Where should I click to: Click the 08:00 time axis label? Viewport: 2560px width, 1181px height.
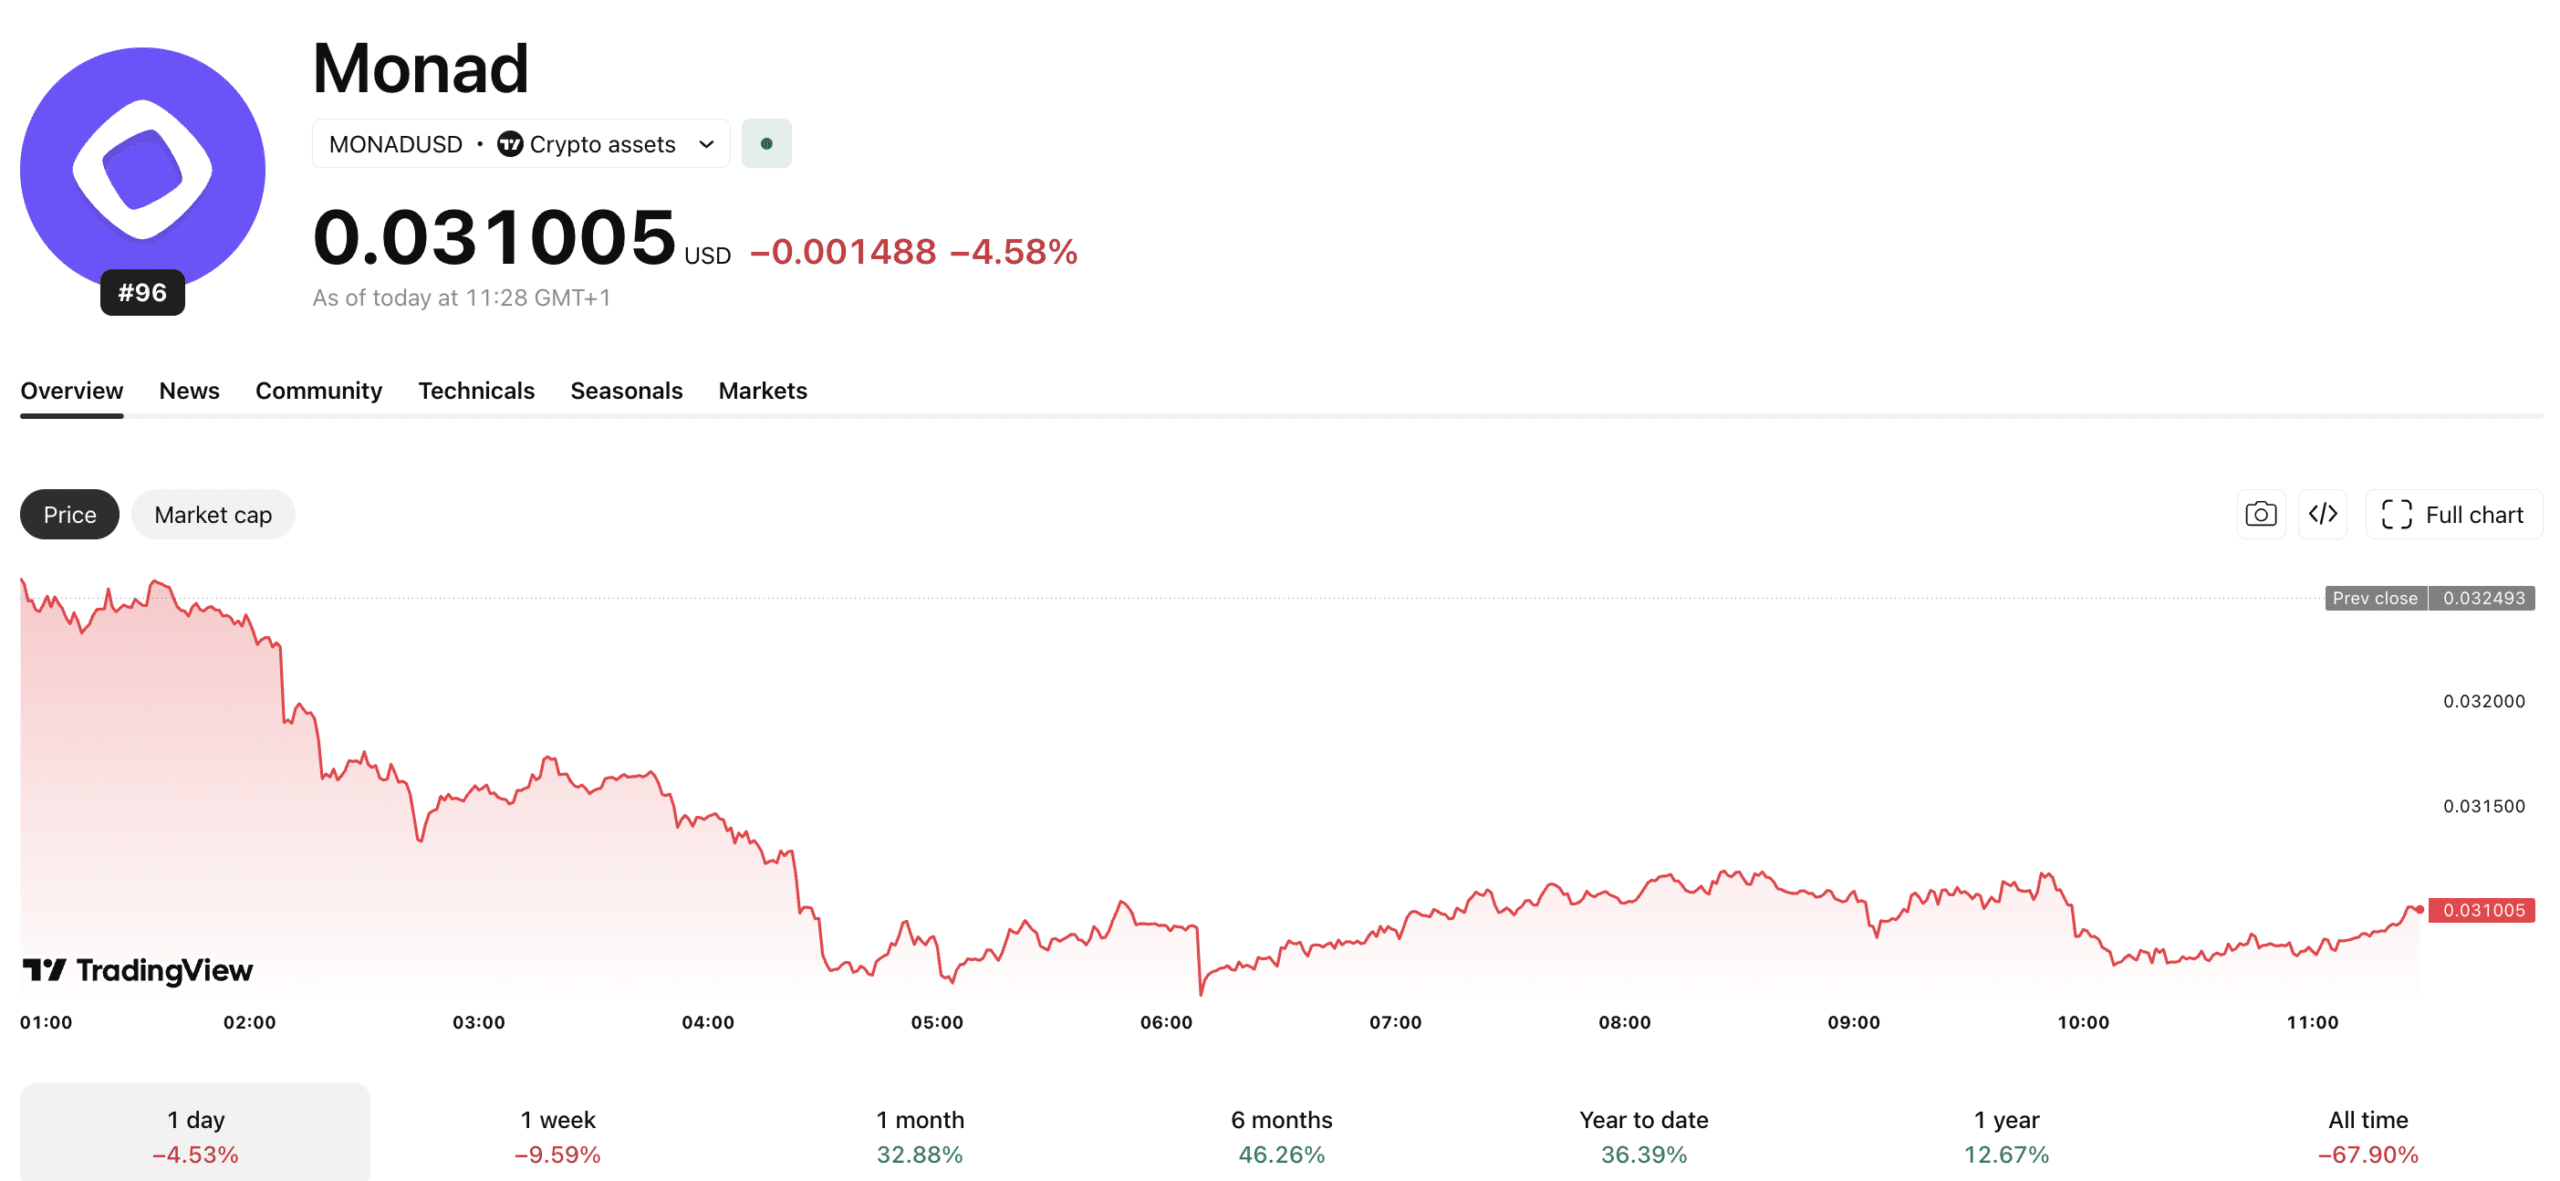pyautogui.click(x=1624, y=1023)
